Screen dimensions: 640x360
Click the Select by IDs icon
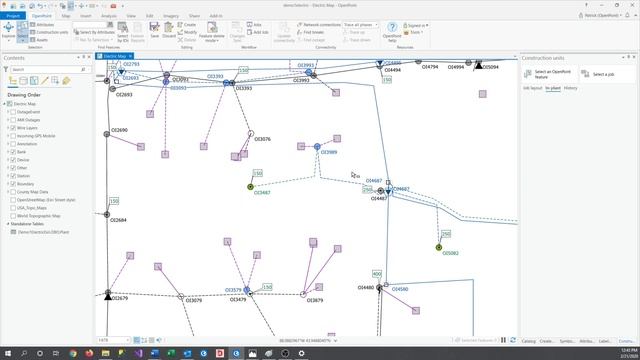pos(123,32)
